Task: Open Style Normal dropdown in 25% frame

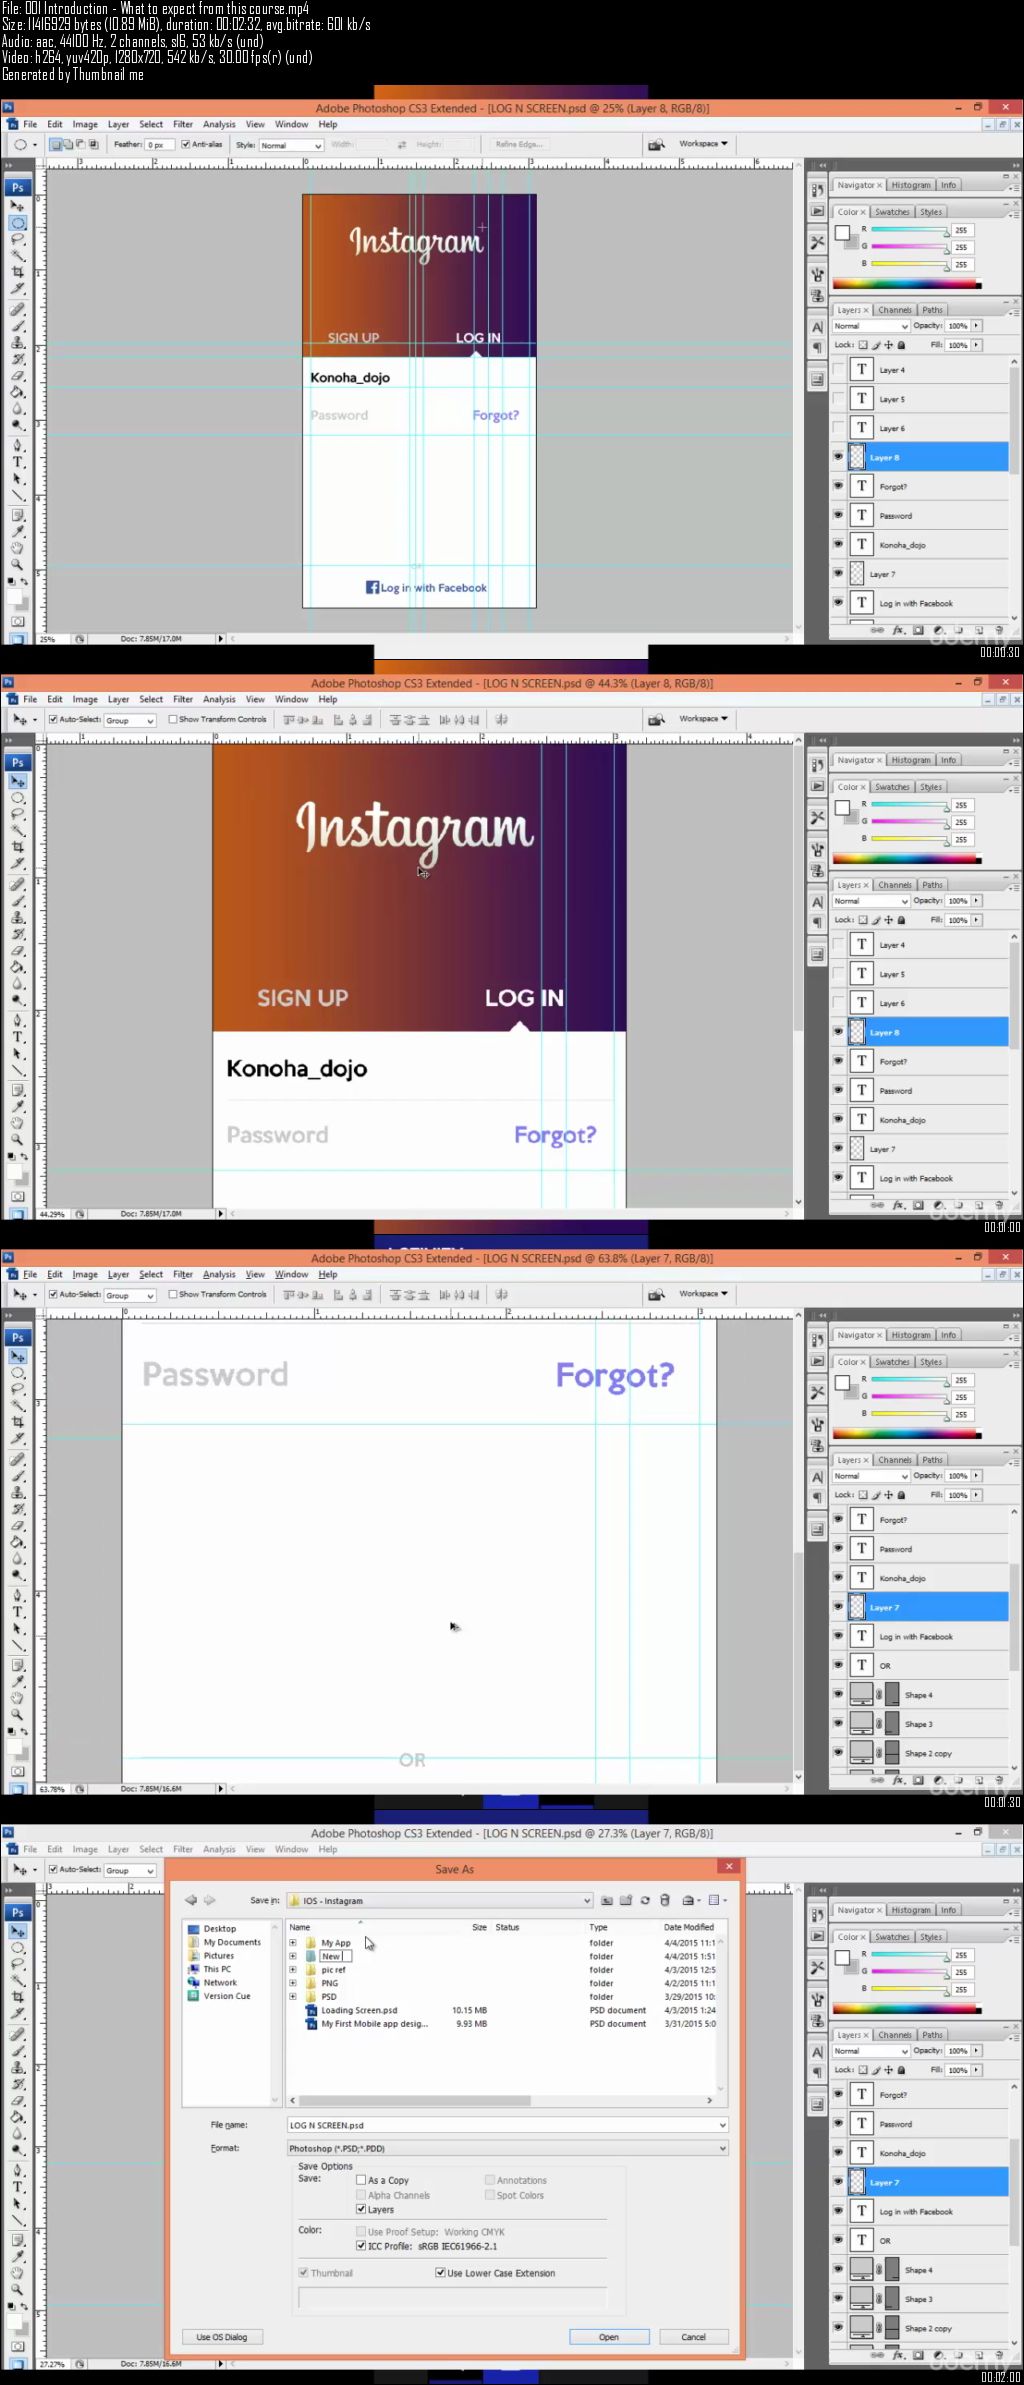Action: coord(290,145)
